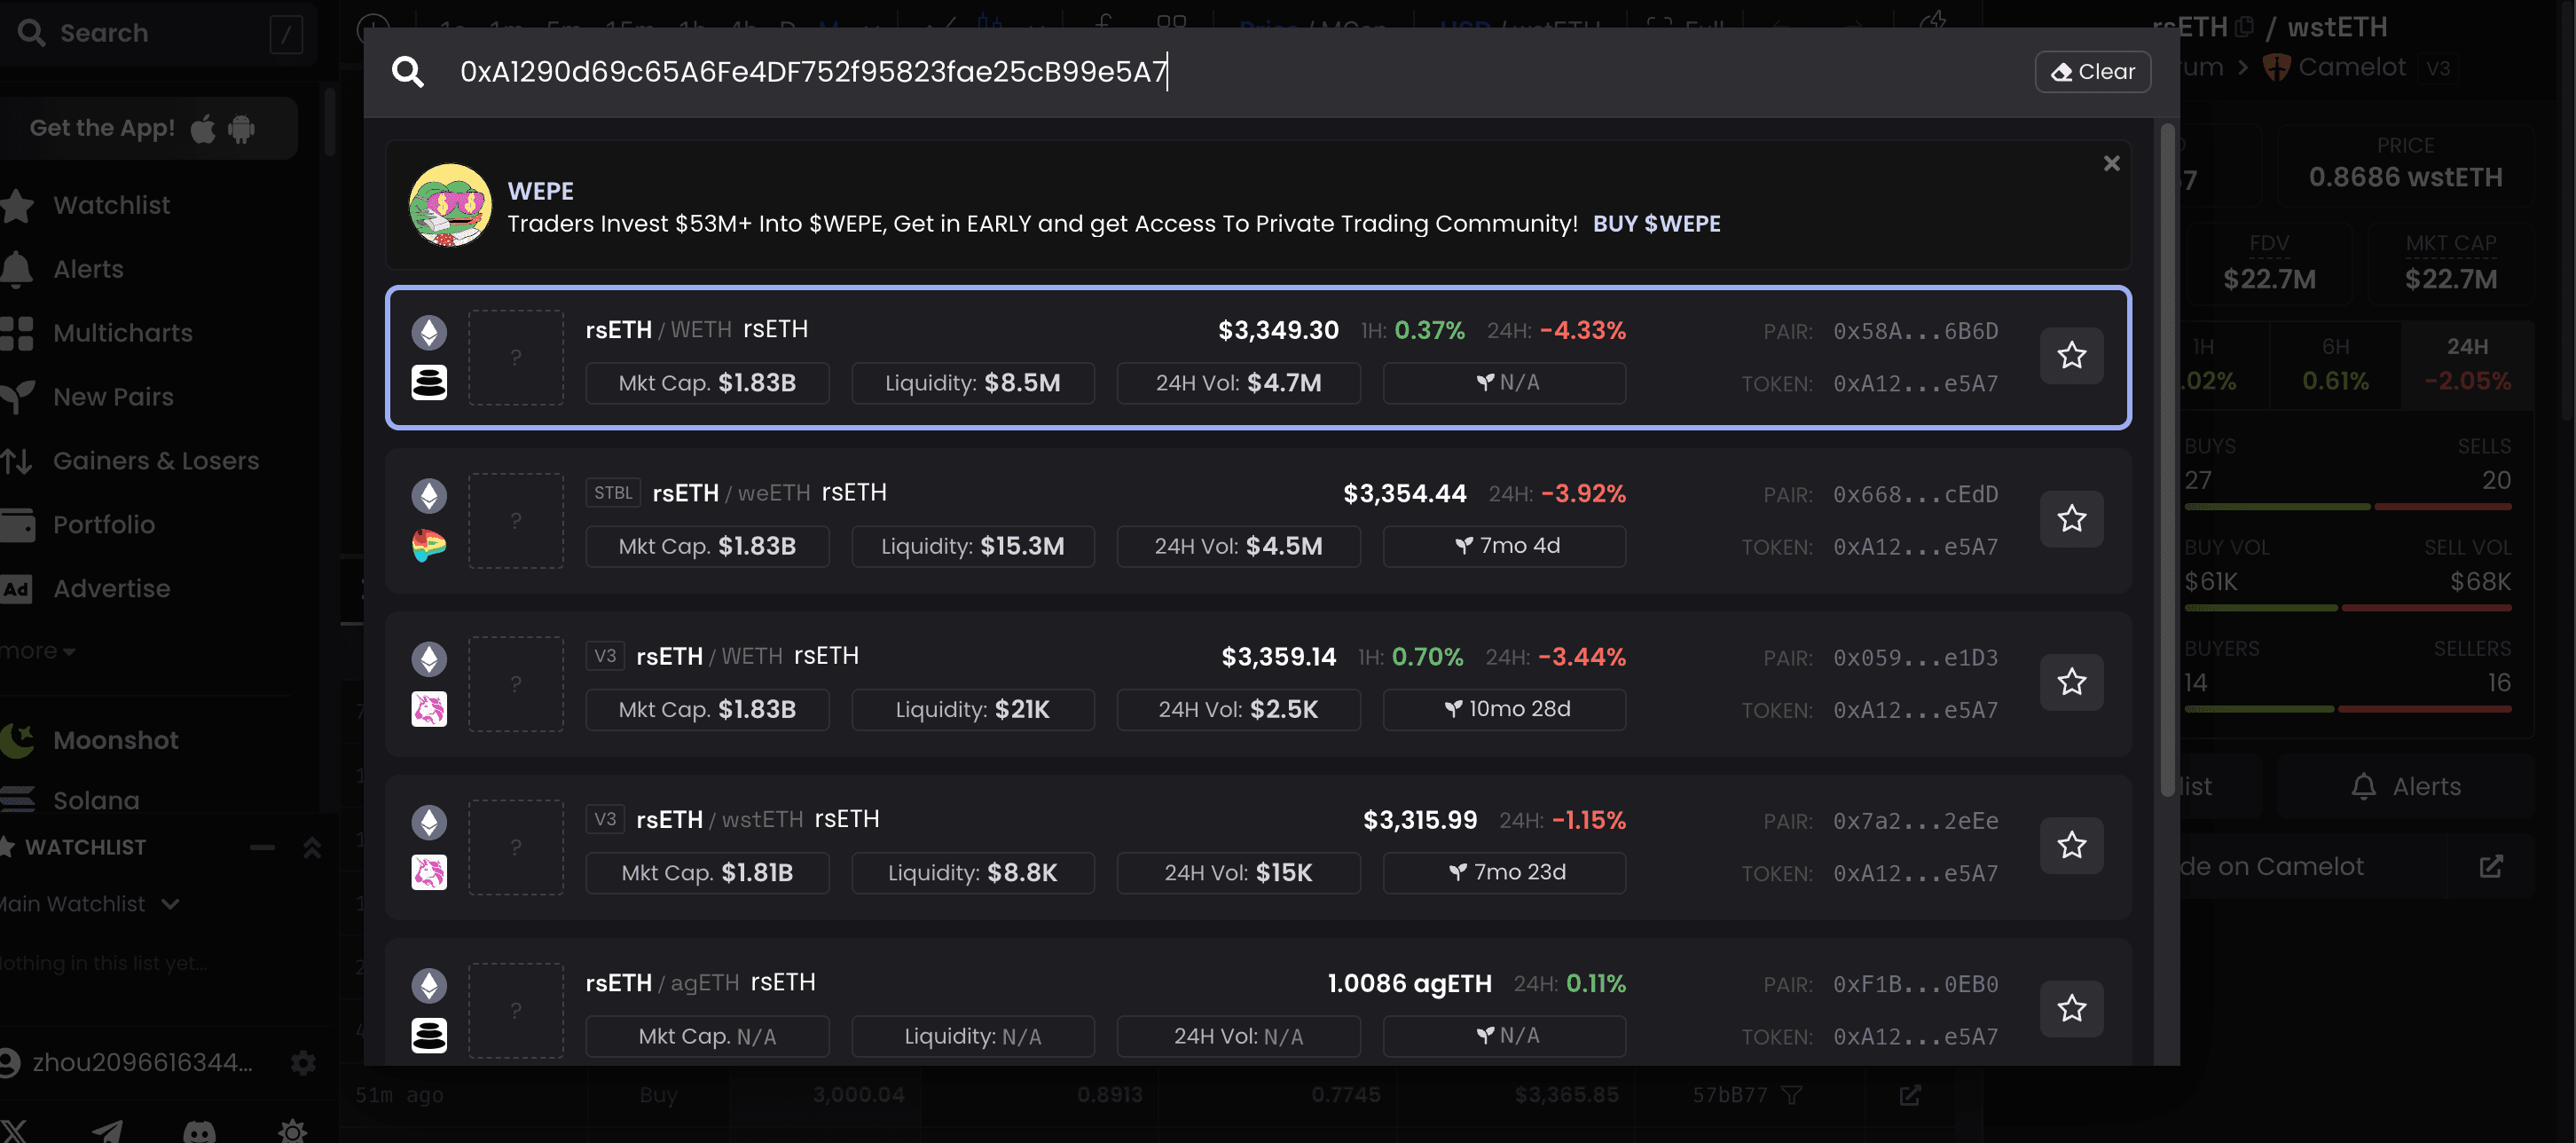Select the Solana chain
The image size is (2576, 1143).
[x=96, y=800]
